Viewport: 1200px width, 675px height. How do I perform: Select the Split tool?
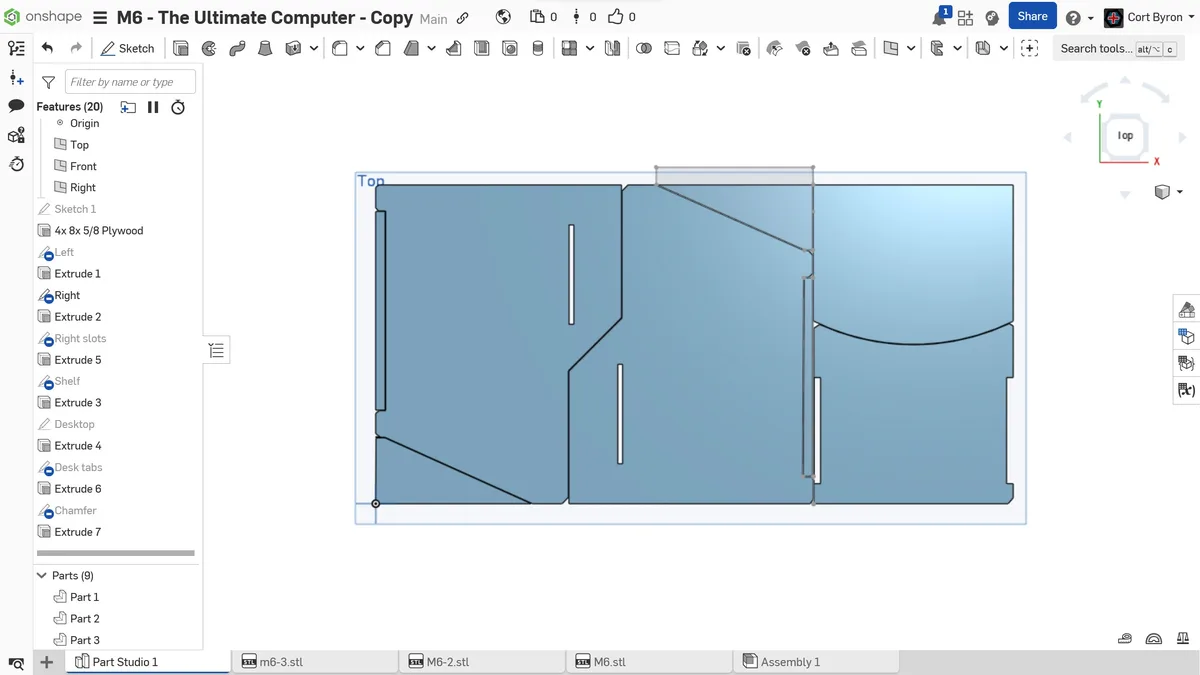tap(672, 48)
